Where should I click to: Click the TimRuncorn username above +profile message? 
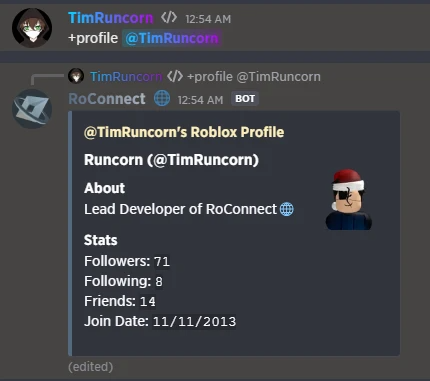(x=111, y=18)
